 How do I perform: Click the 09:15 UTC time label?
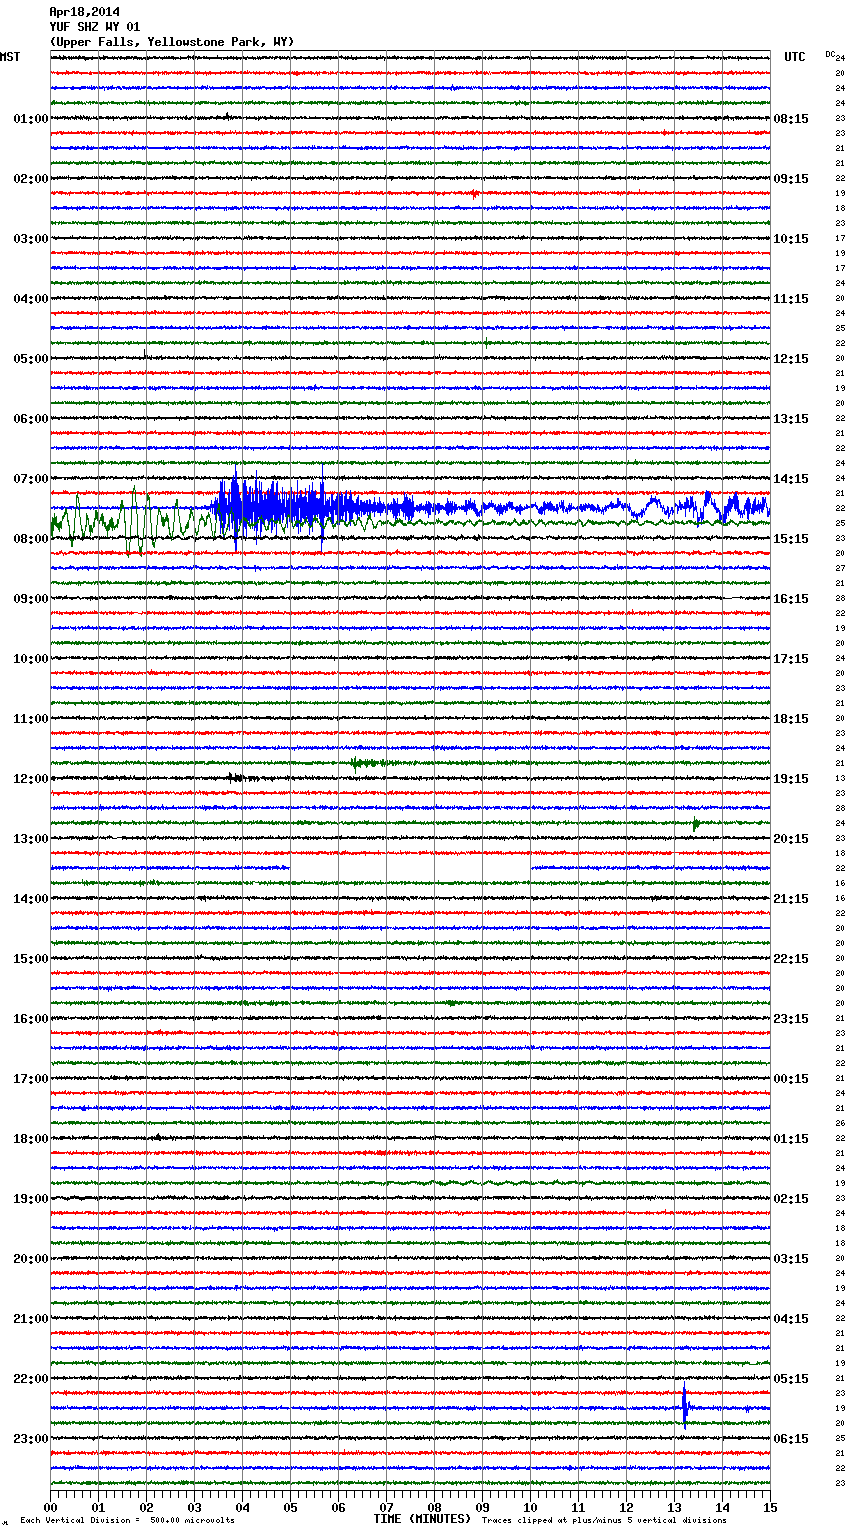(791, 179)
